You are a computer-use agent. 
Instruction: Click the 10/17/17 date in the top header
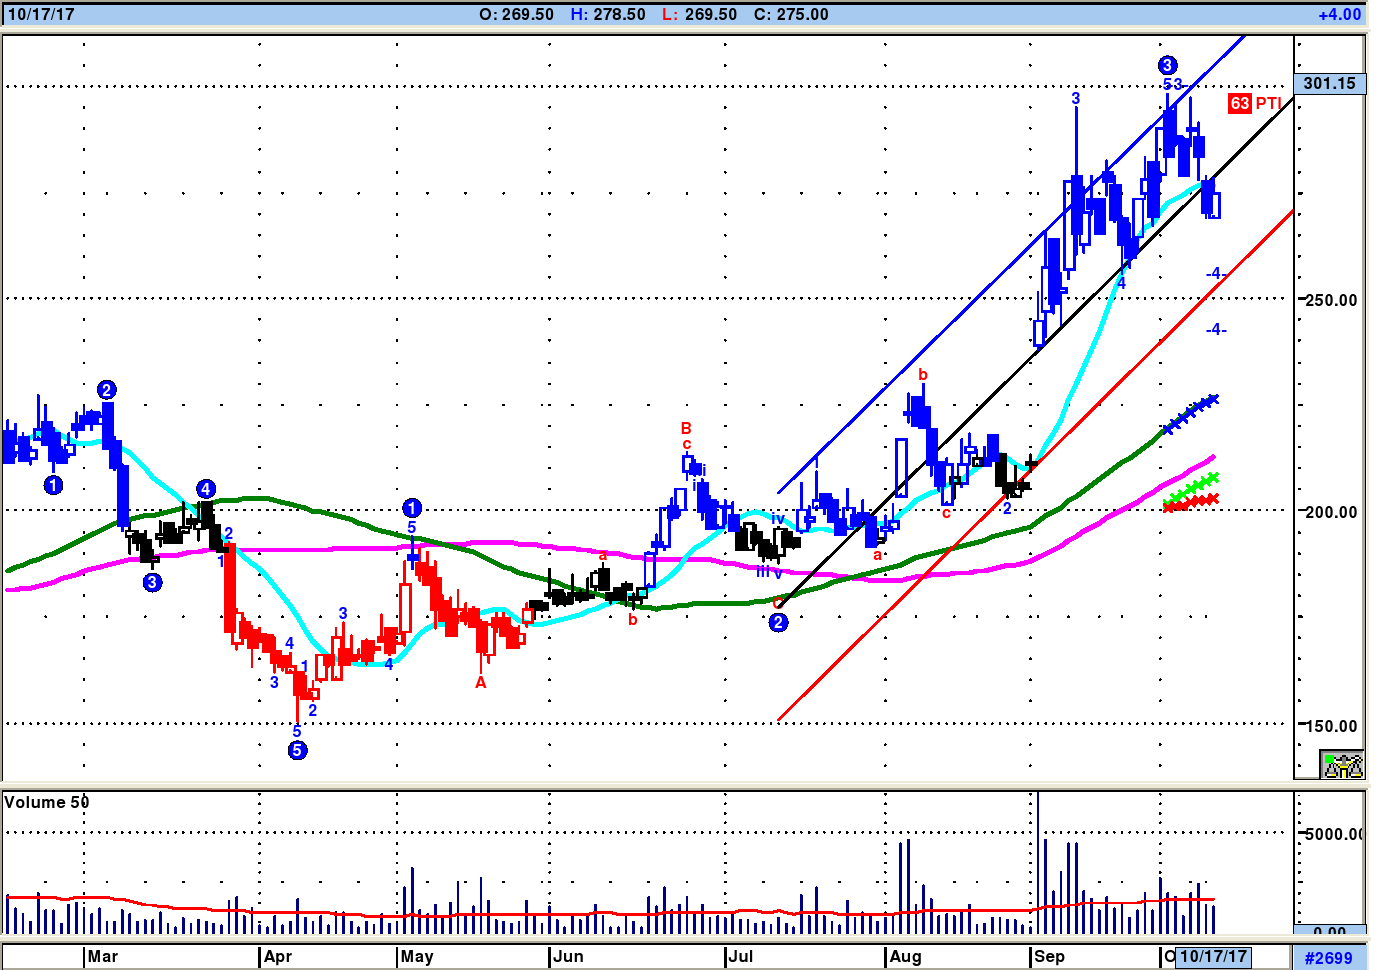click(x=40, y=14)
